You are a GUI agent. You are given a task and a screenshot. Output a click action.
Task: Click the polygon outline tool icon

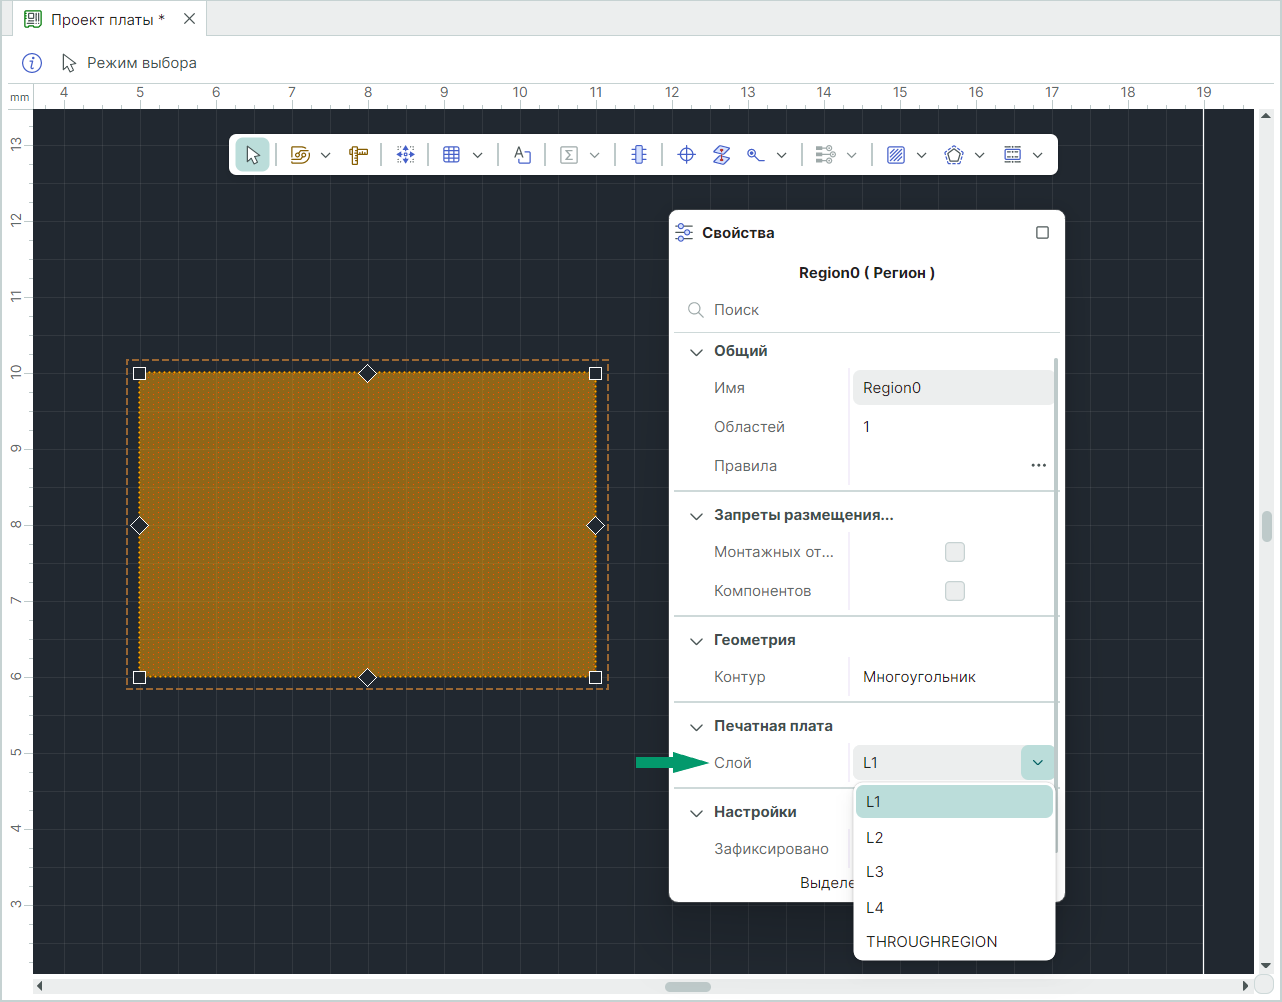[x=954, y=155]
